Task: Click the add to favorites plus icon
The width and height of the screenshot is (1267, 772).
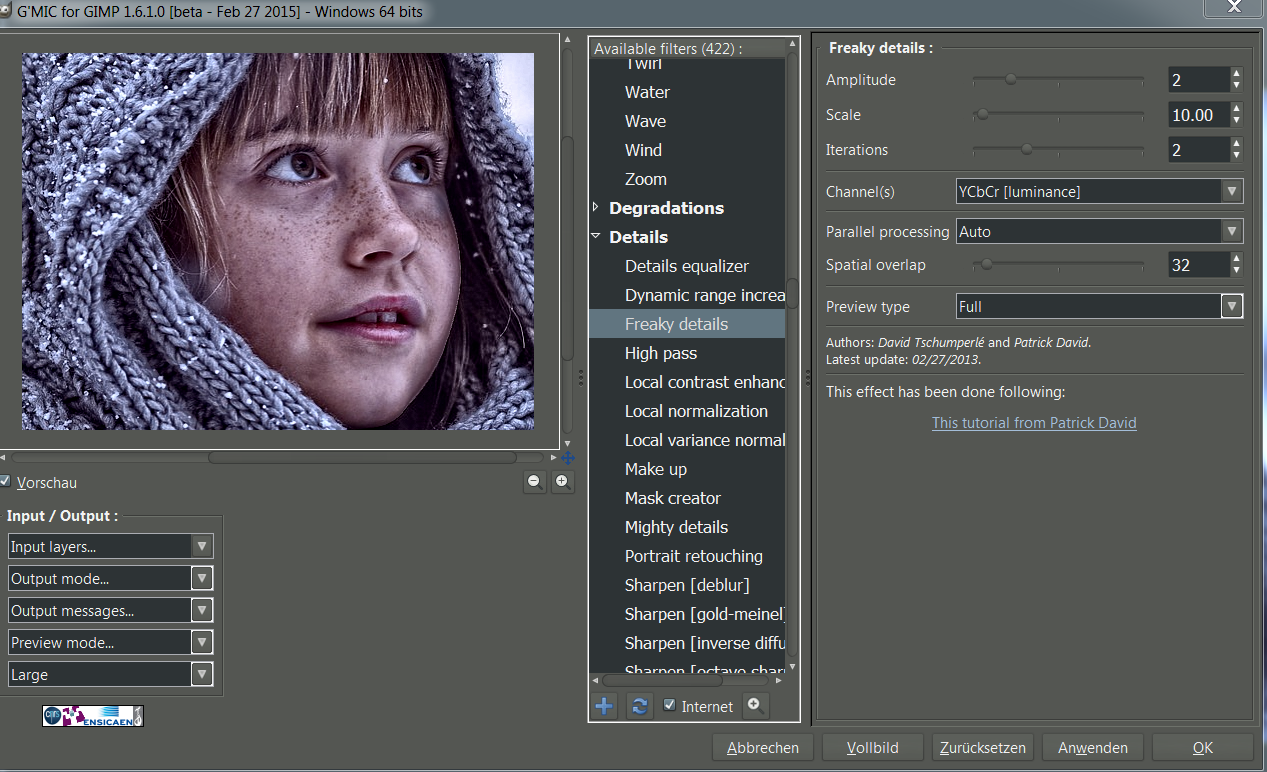Action: click(604, 706)
